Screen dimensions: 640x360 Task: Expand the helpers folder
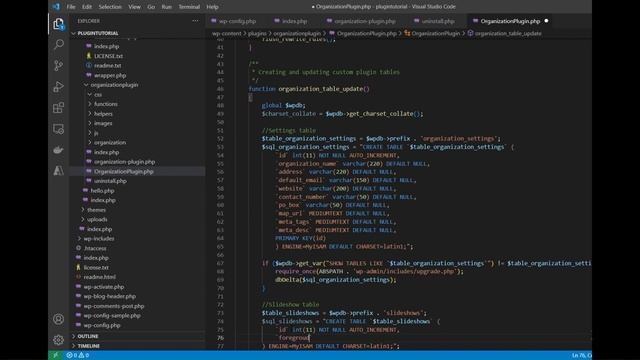(x=103, y=114)
